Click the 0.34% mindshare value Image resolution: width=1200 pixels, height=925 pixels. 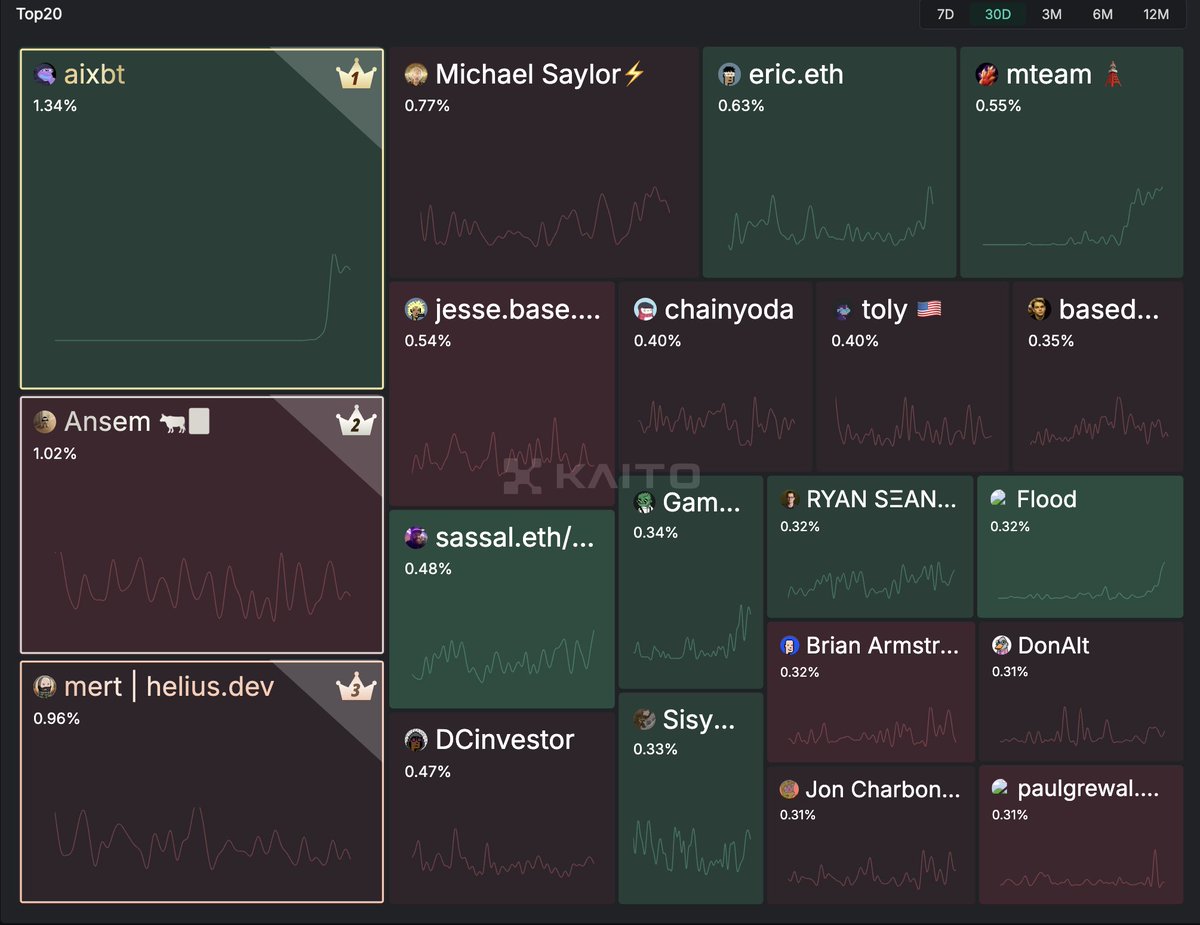(655, 532)
